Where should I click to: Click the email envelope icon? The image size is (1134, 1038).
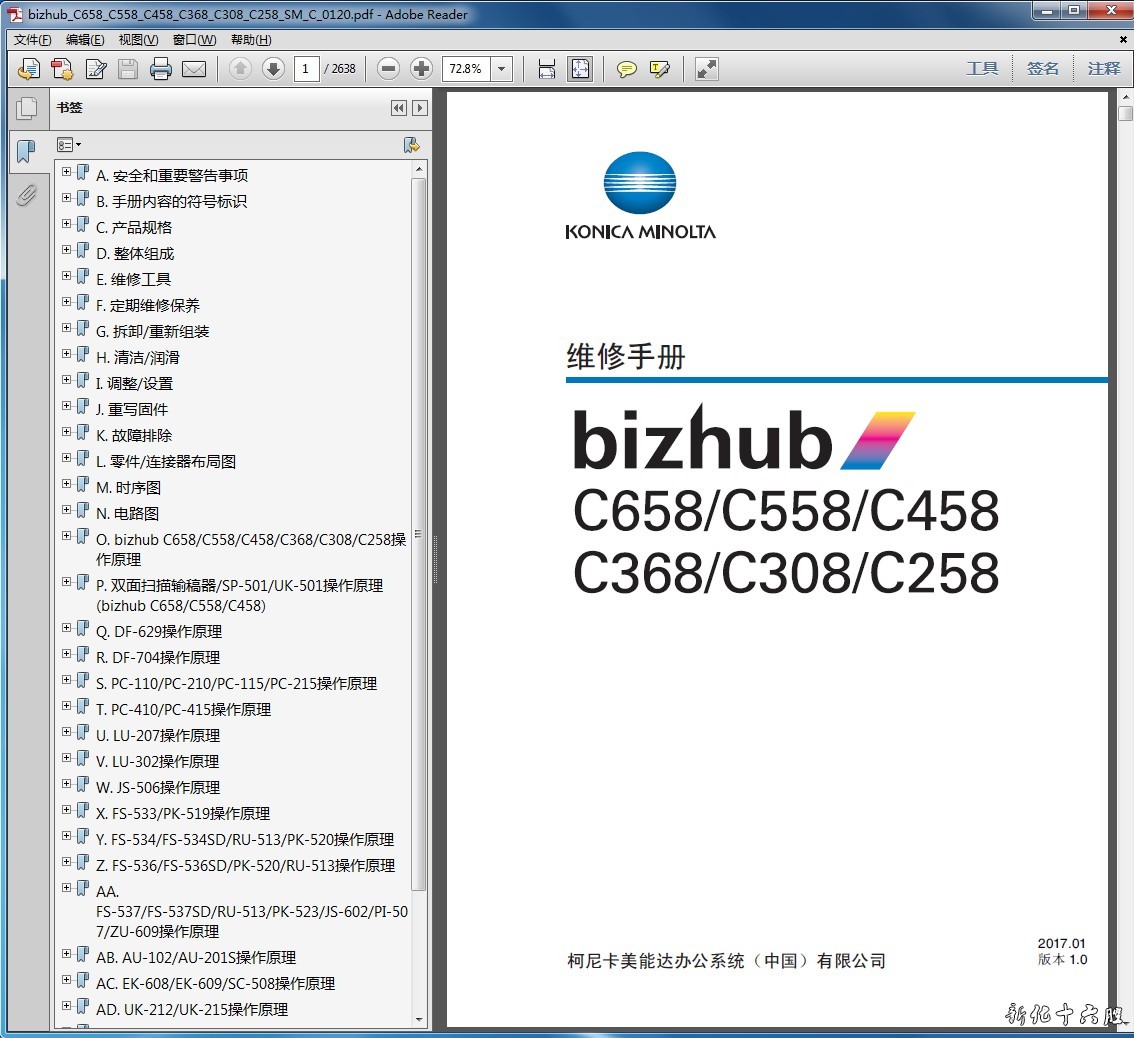[194, 69]
